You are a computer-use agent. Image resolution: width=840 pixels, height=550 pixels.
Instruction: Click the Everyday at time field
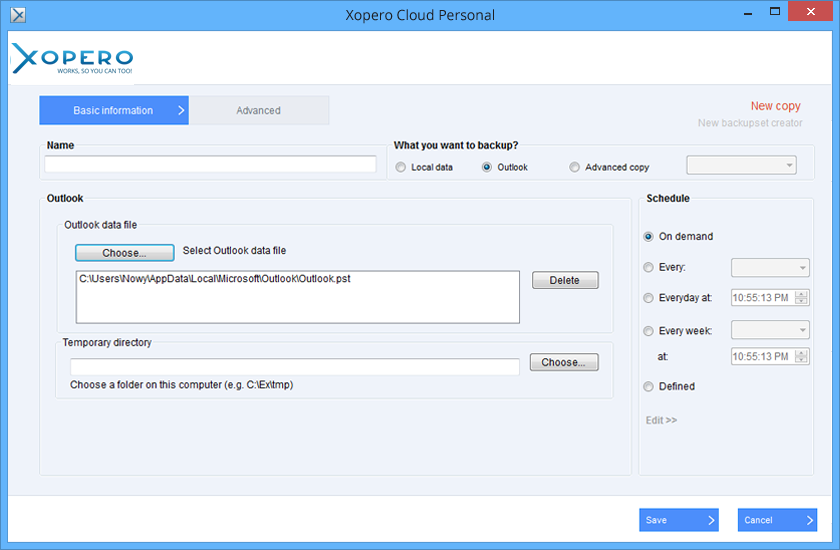tap(762, 298)
